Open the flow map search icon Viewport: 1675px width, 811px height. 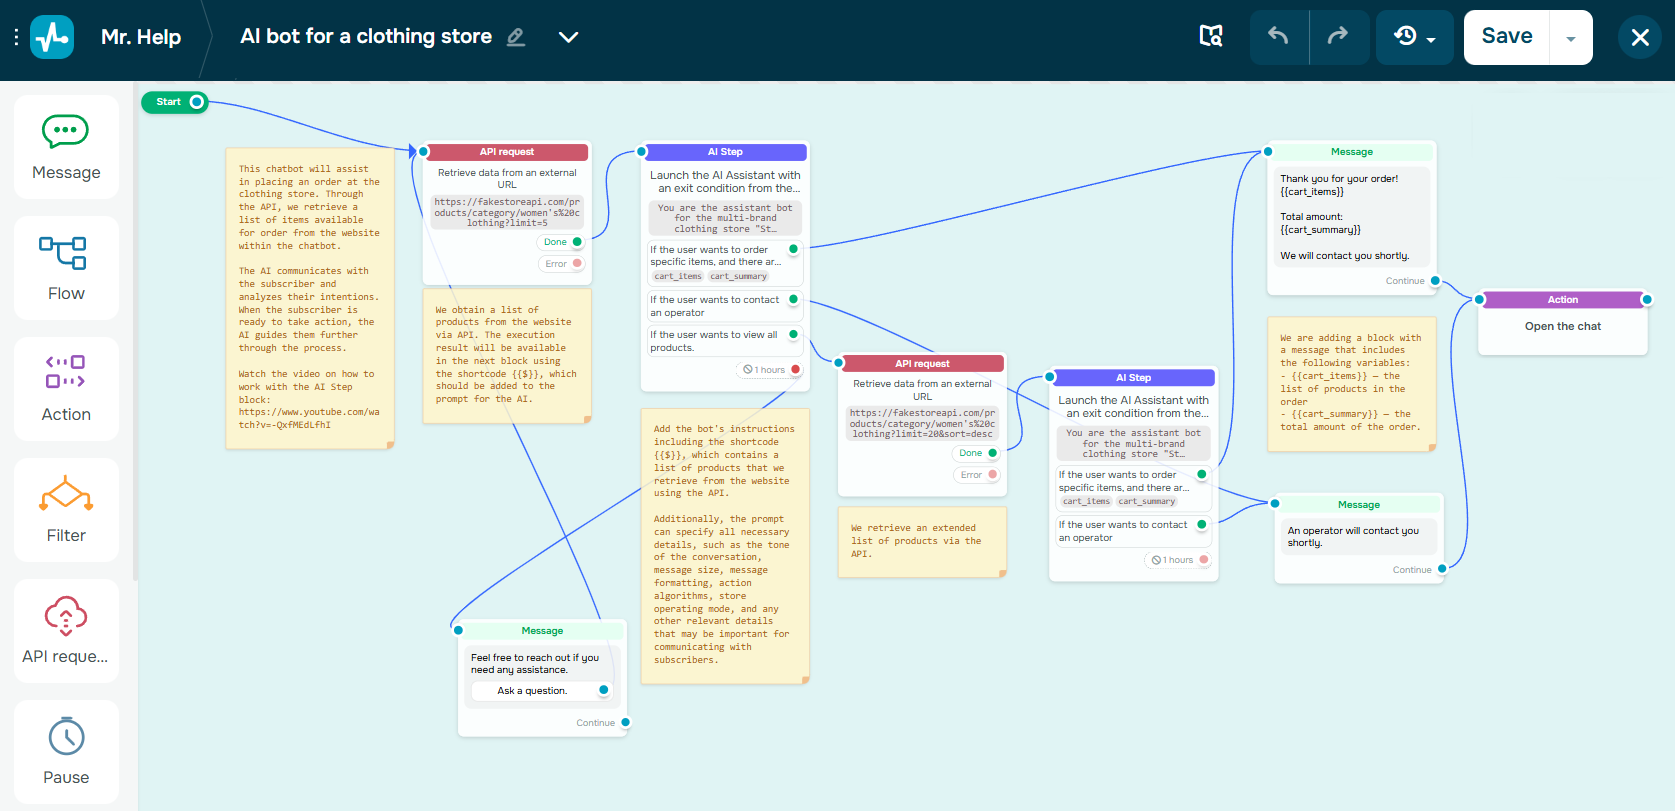[1211, 36]
